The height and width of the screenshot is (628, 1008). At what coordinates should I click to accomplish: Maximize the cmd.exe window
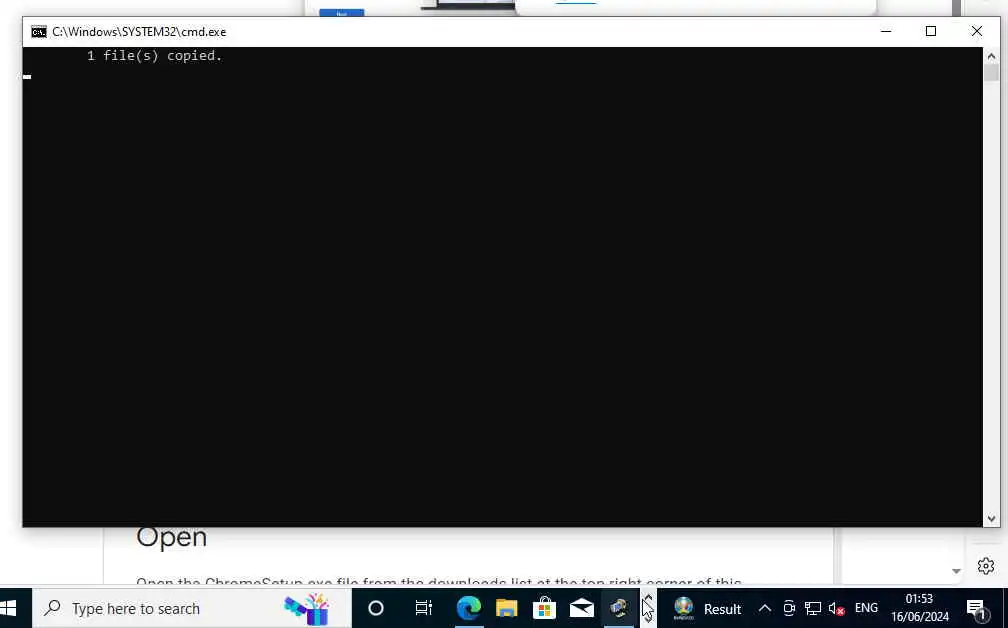click(930, 31)
